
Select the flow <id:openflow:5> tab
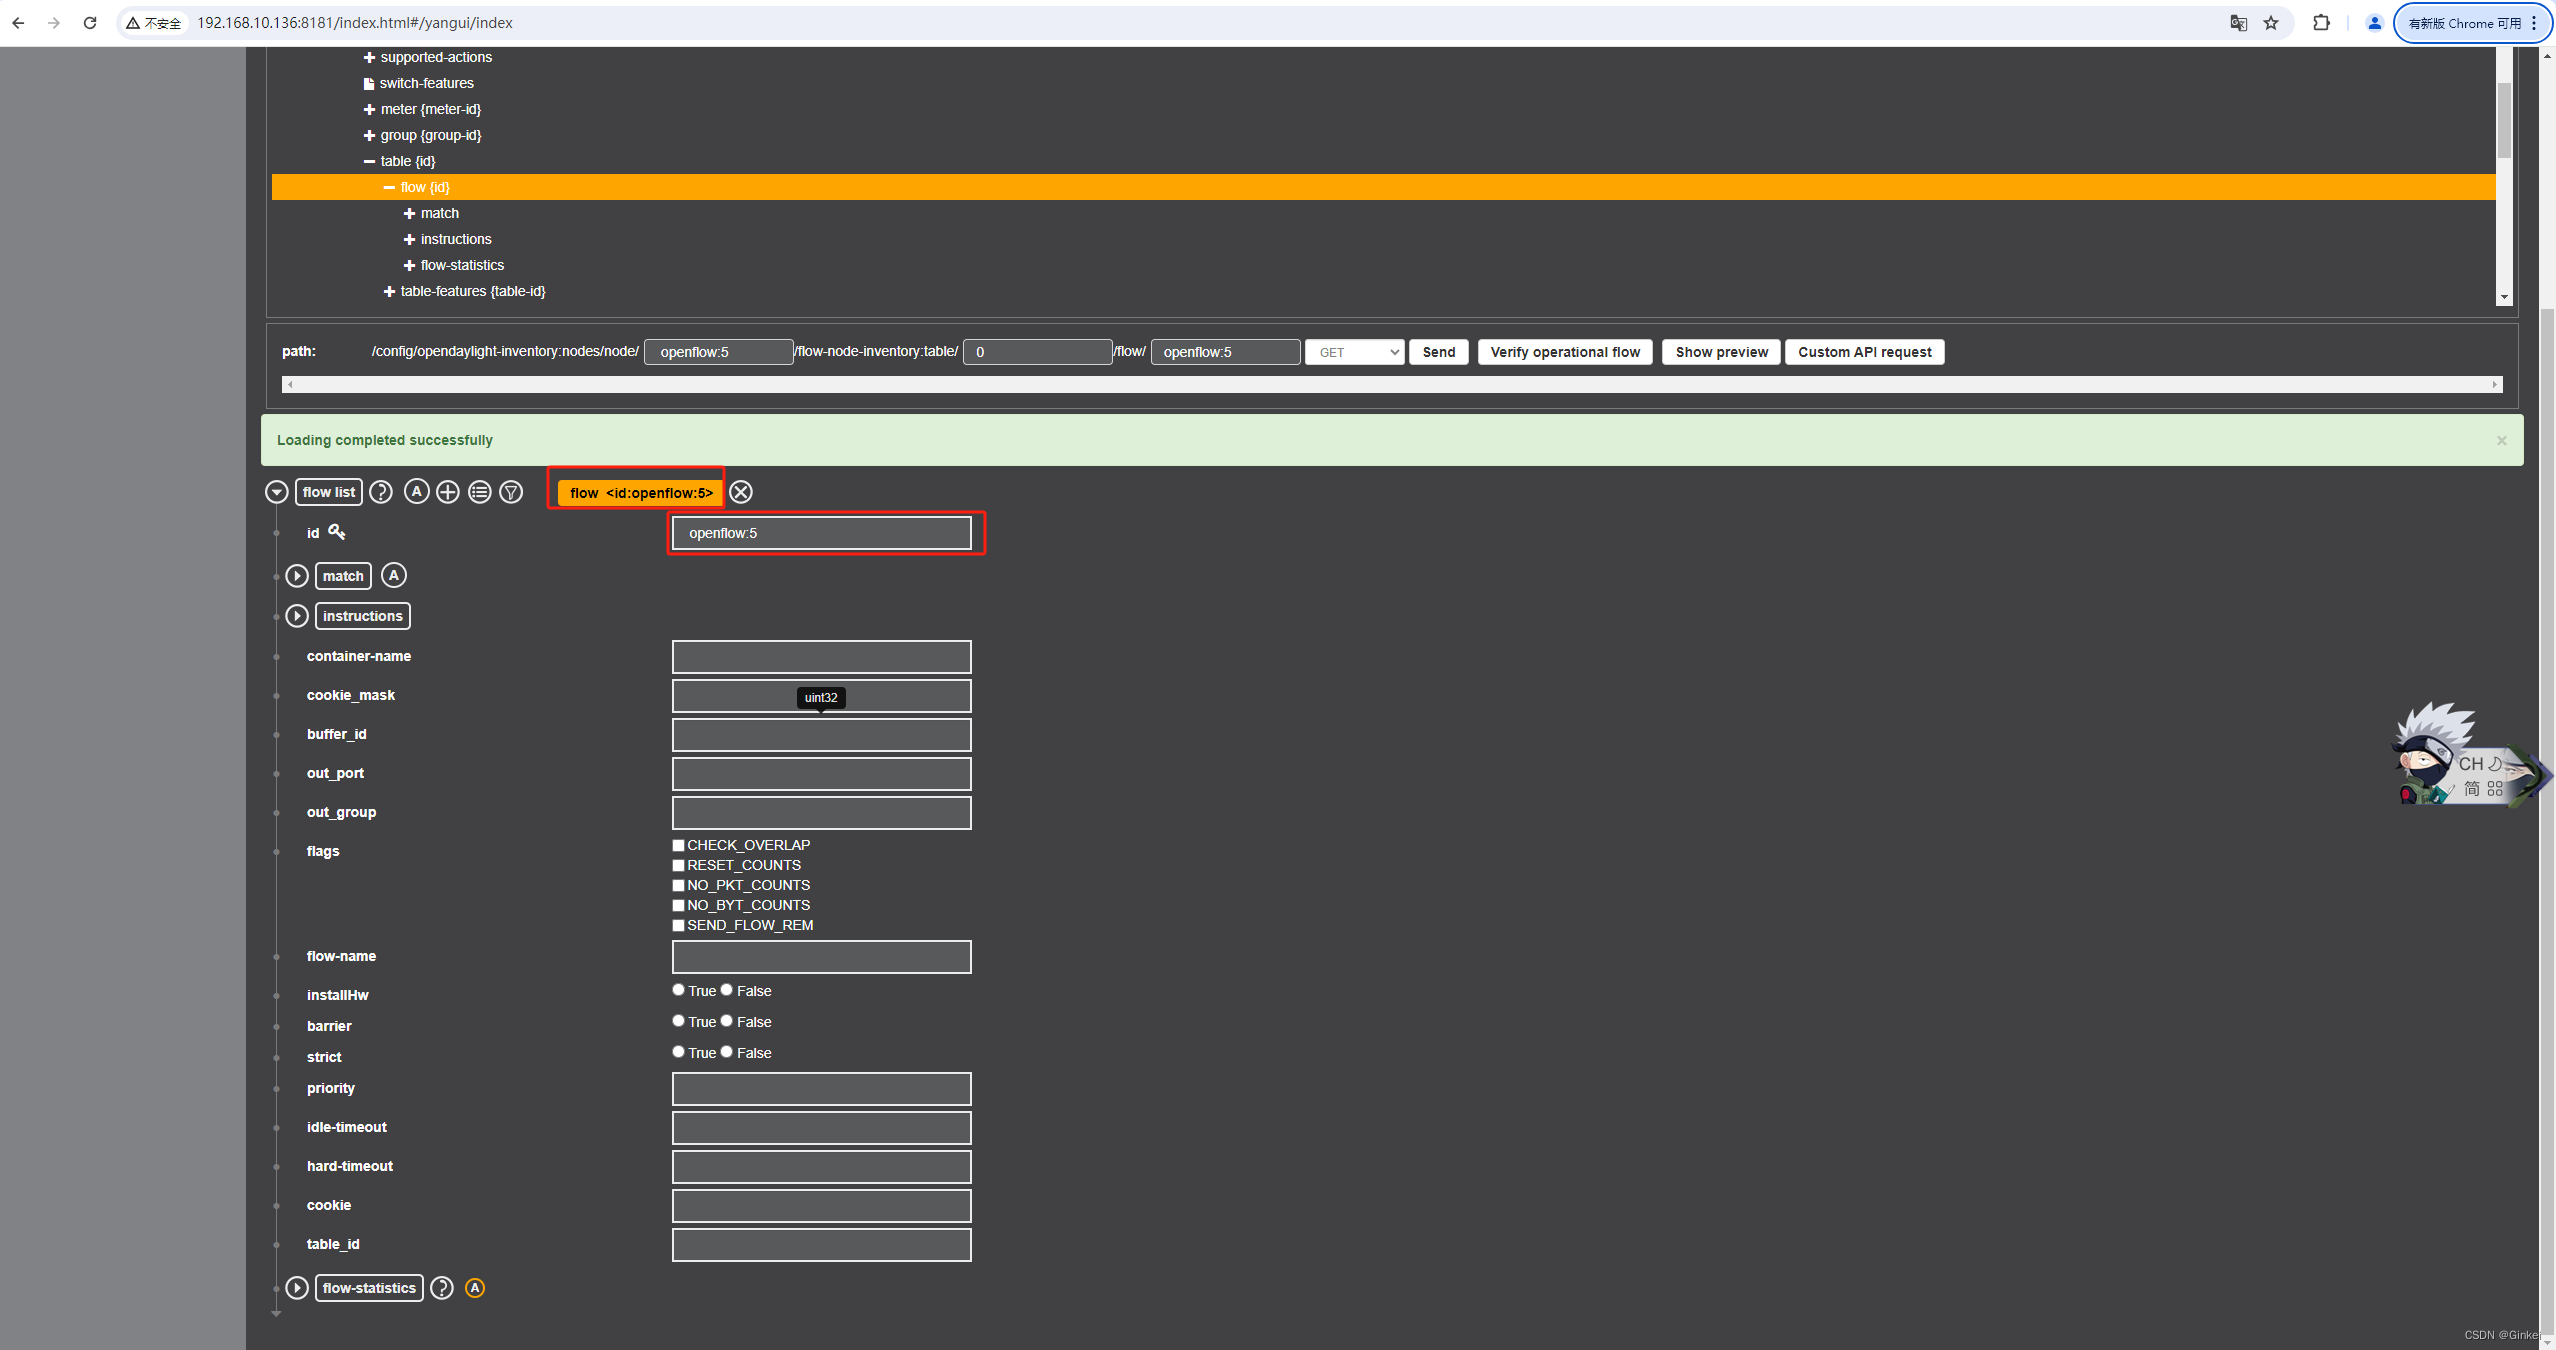640,492
